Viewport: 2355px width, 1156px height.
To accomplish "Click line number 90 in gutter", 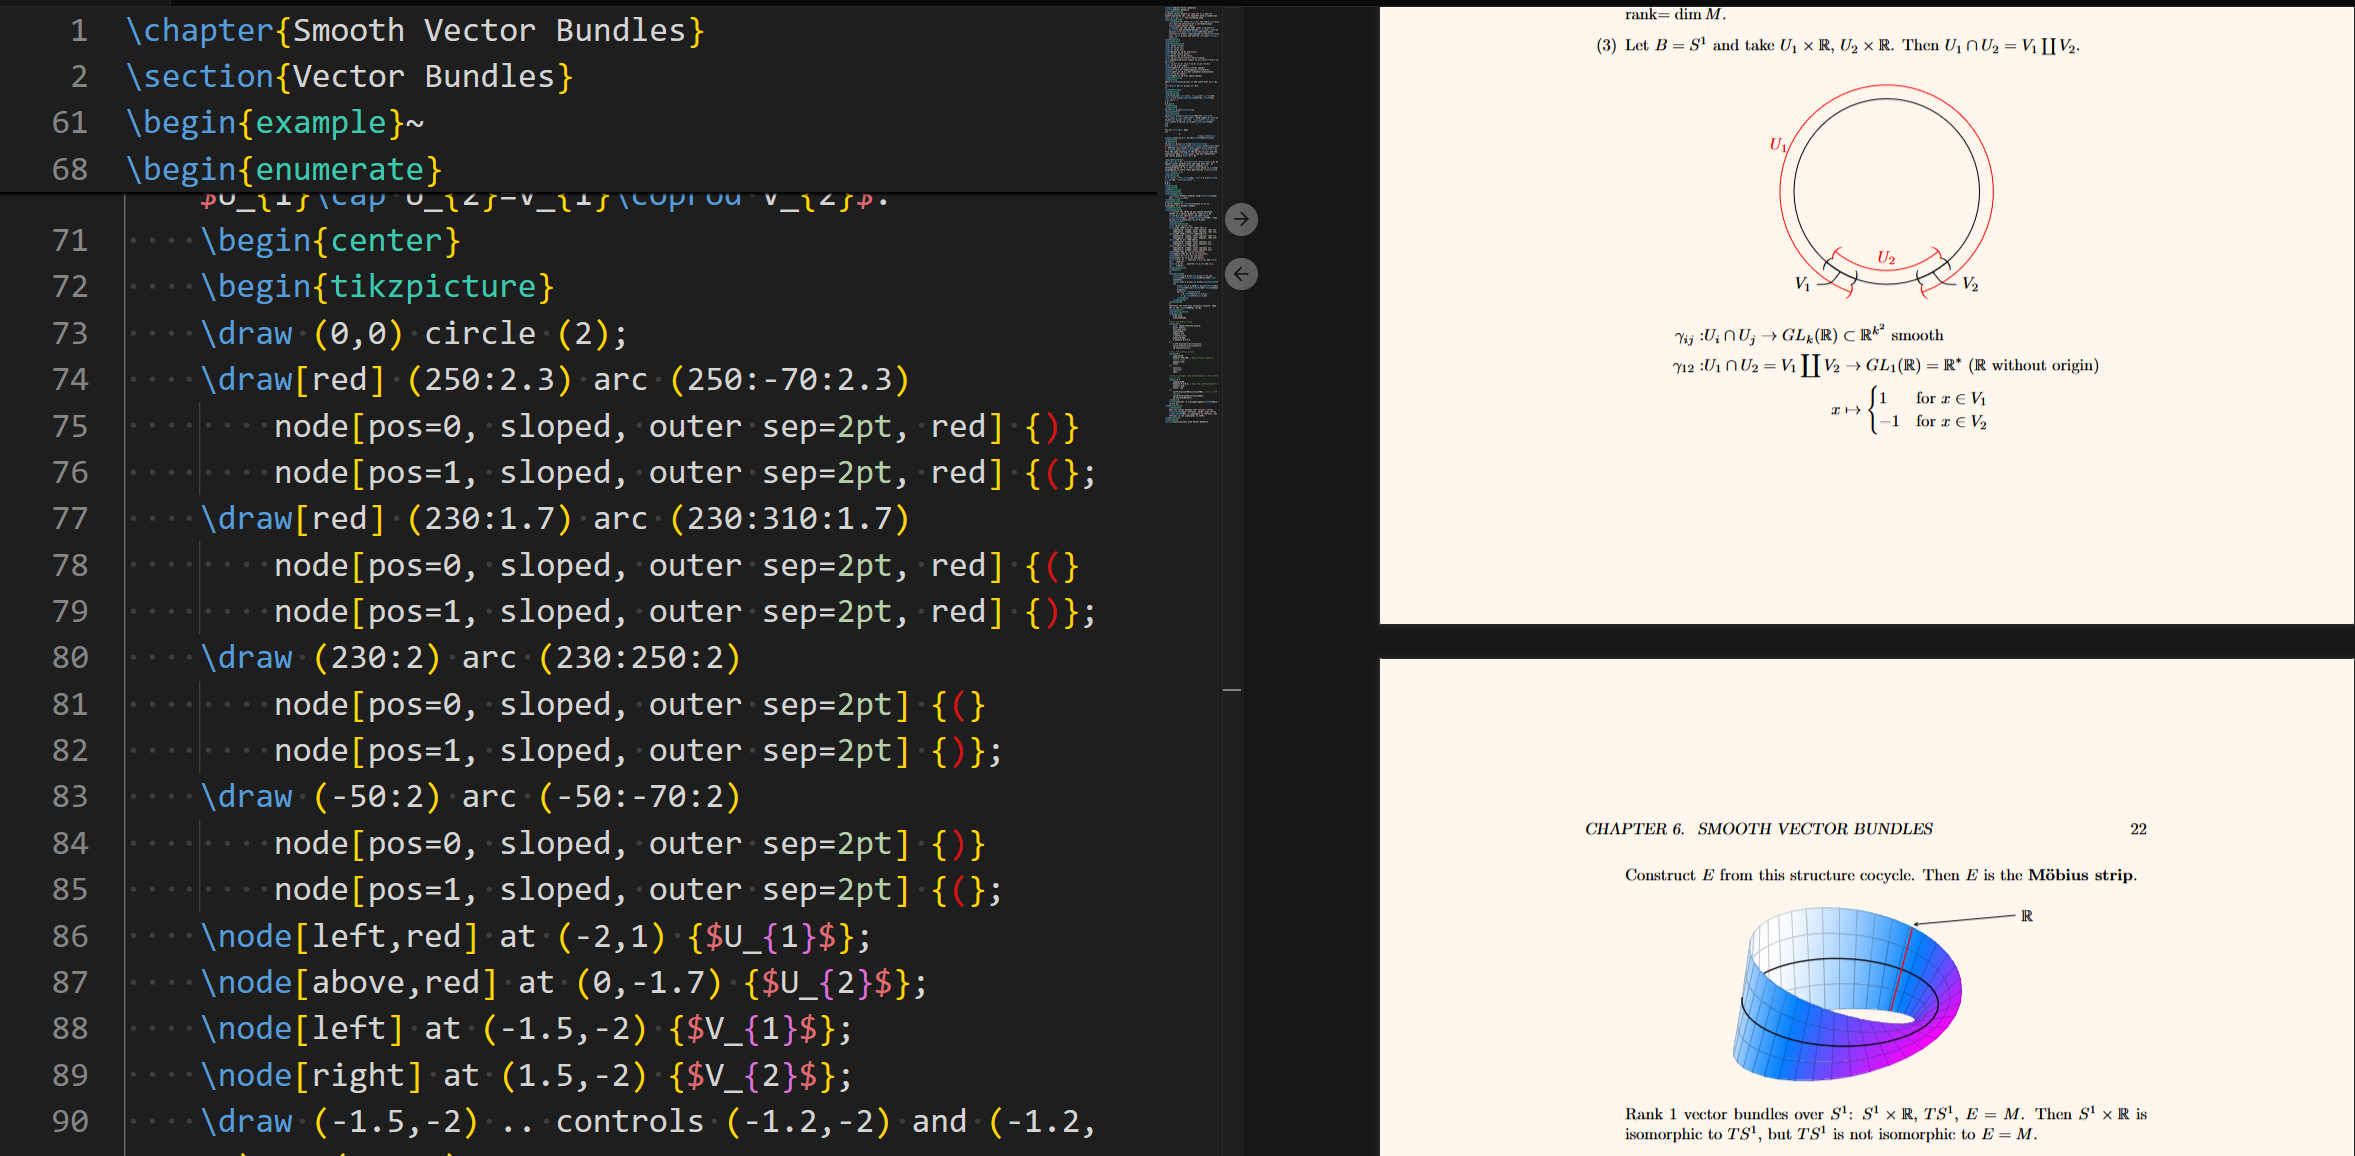I will (x=70, y=1121).
